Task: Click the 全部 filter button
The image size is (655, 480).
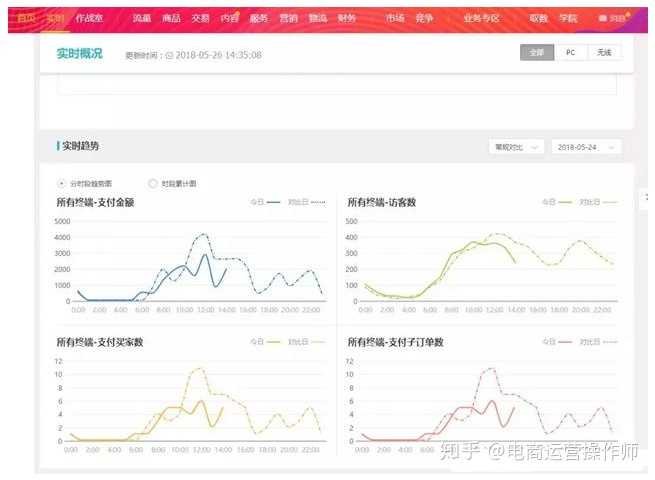Action: coord(536,52)
